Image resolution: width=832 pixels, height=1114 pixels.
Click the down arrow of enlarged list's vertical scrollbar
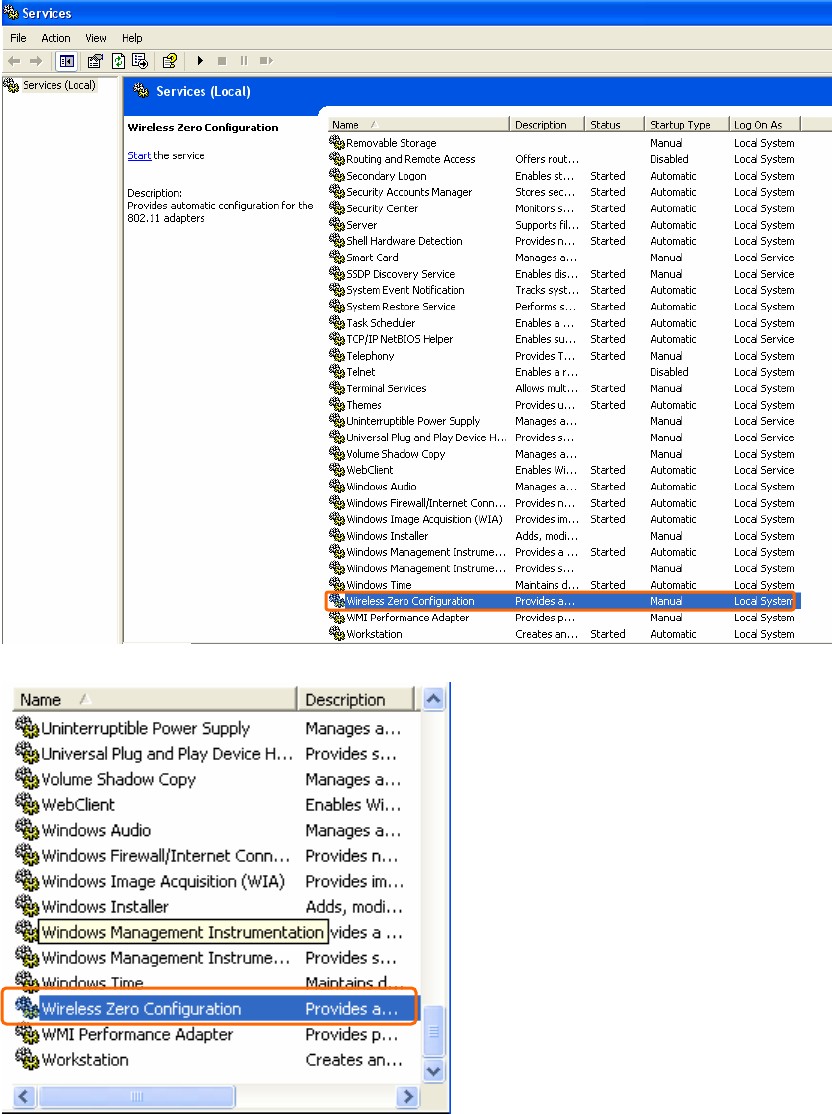point(433,1071)
